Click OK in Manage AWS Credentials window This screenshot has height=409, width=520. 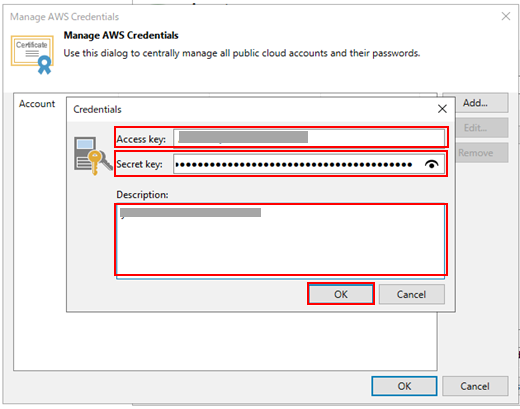[404, 386]
